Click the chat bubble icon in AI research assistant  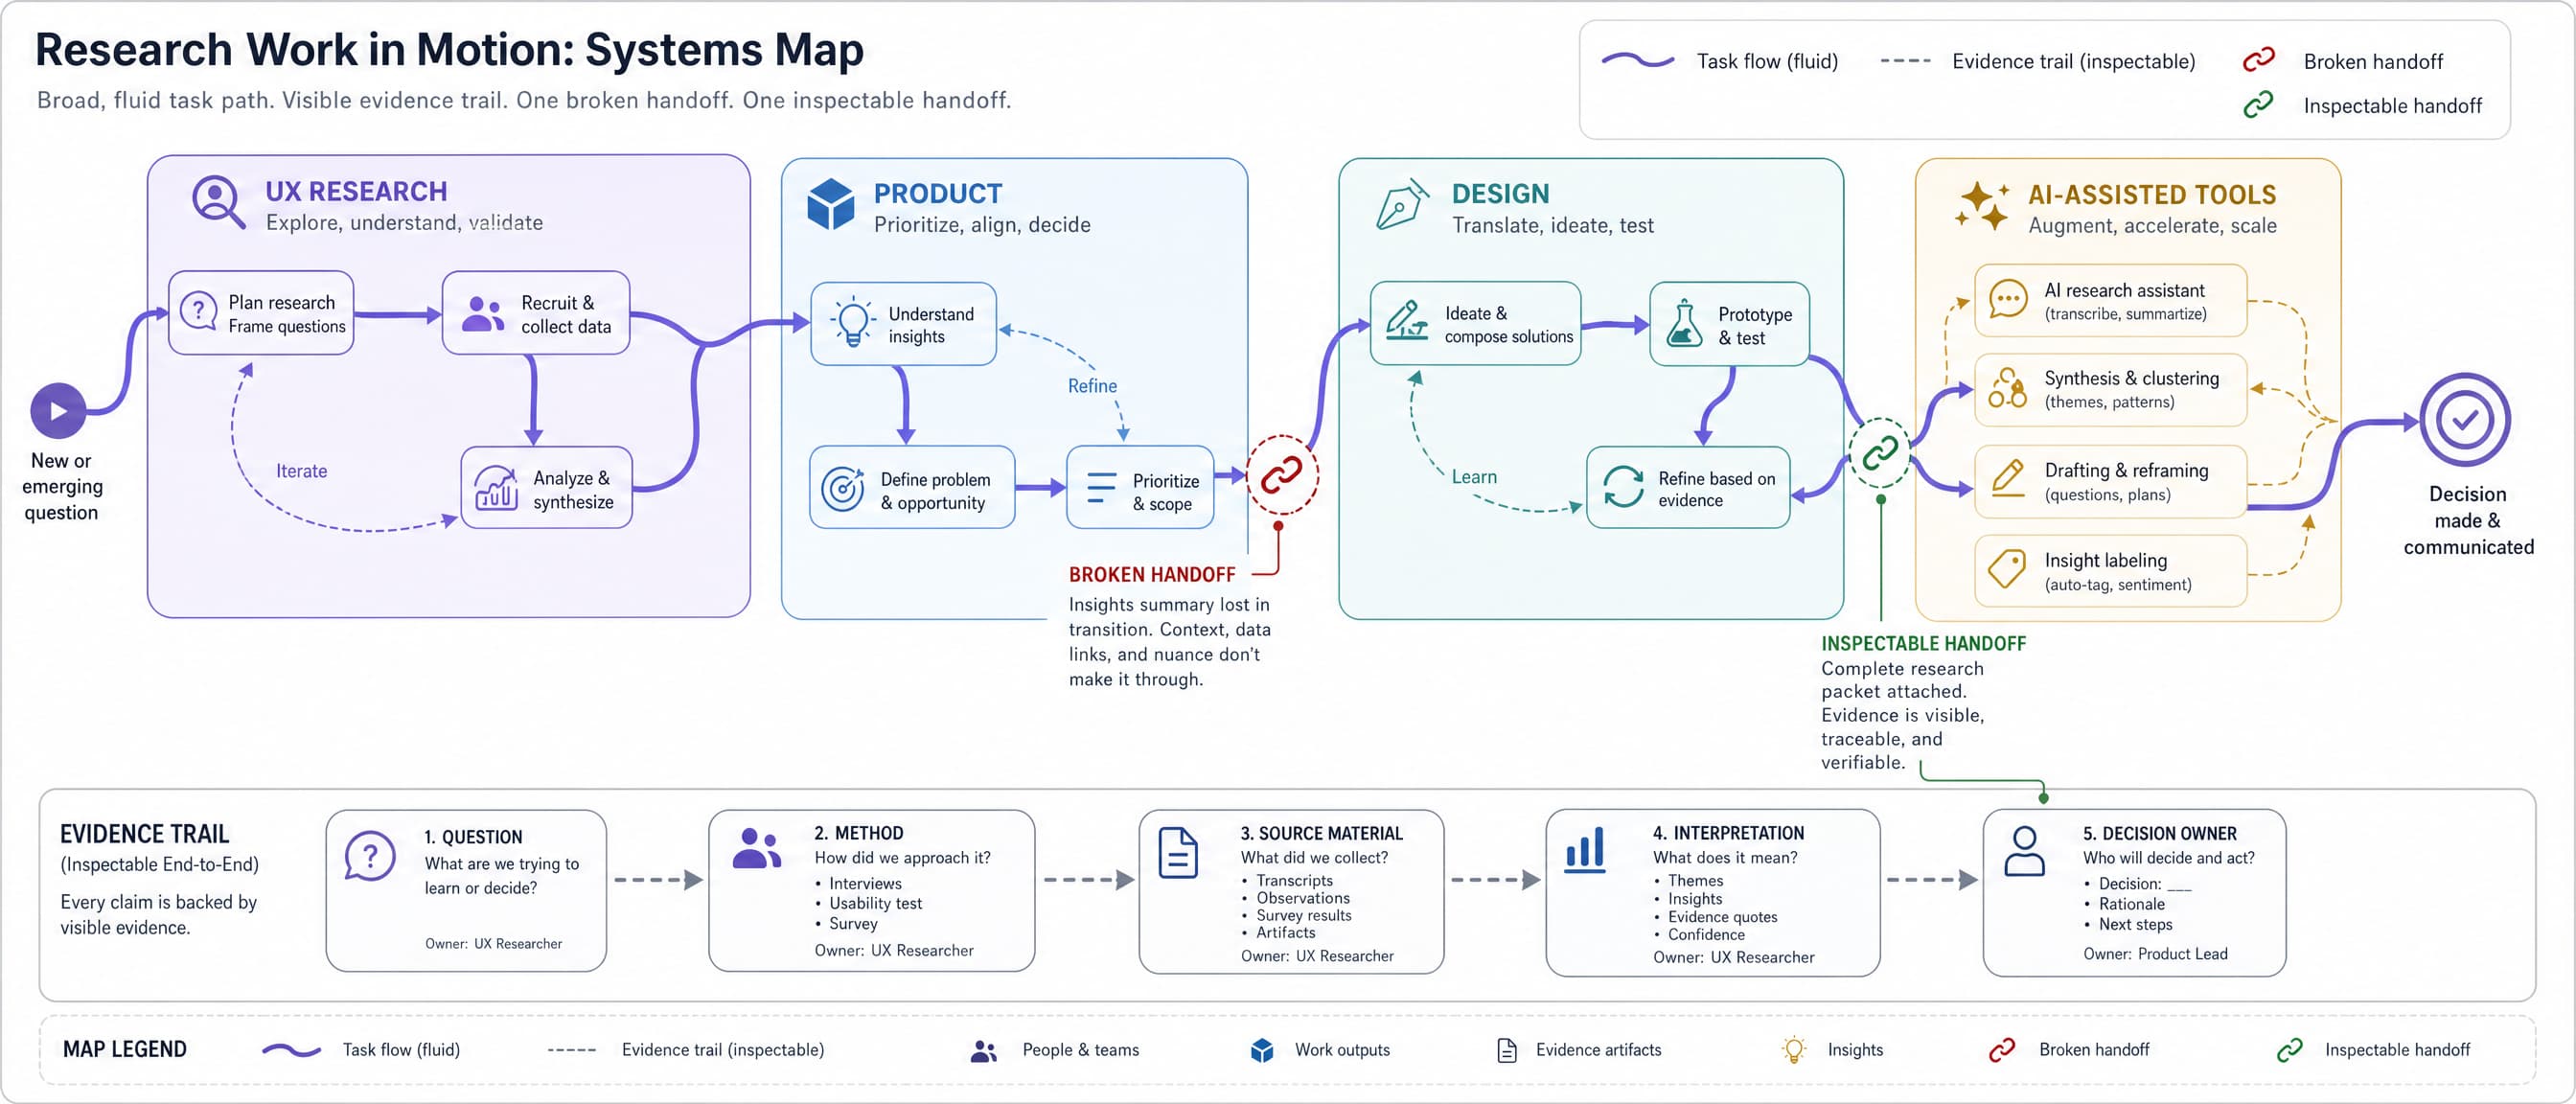(2008, 299)
